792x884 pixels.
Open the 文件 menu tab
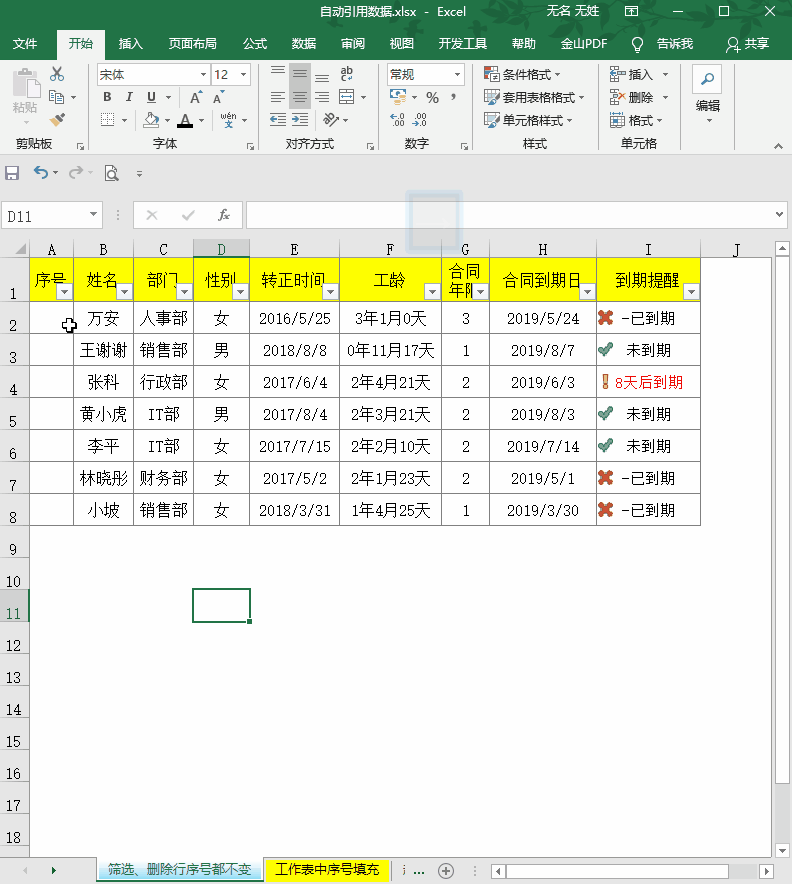pyautogui.click(x=25, y=44)
